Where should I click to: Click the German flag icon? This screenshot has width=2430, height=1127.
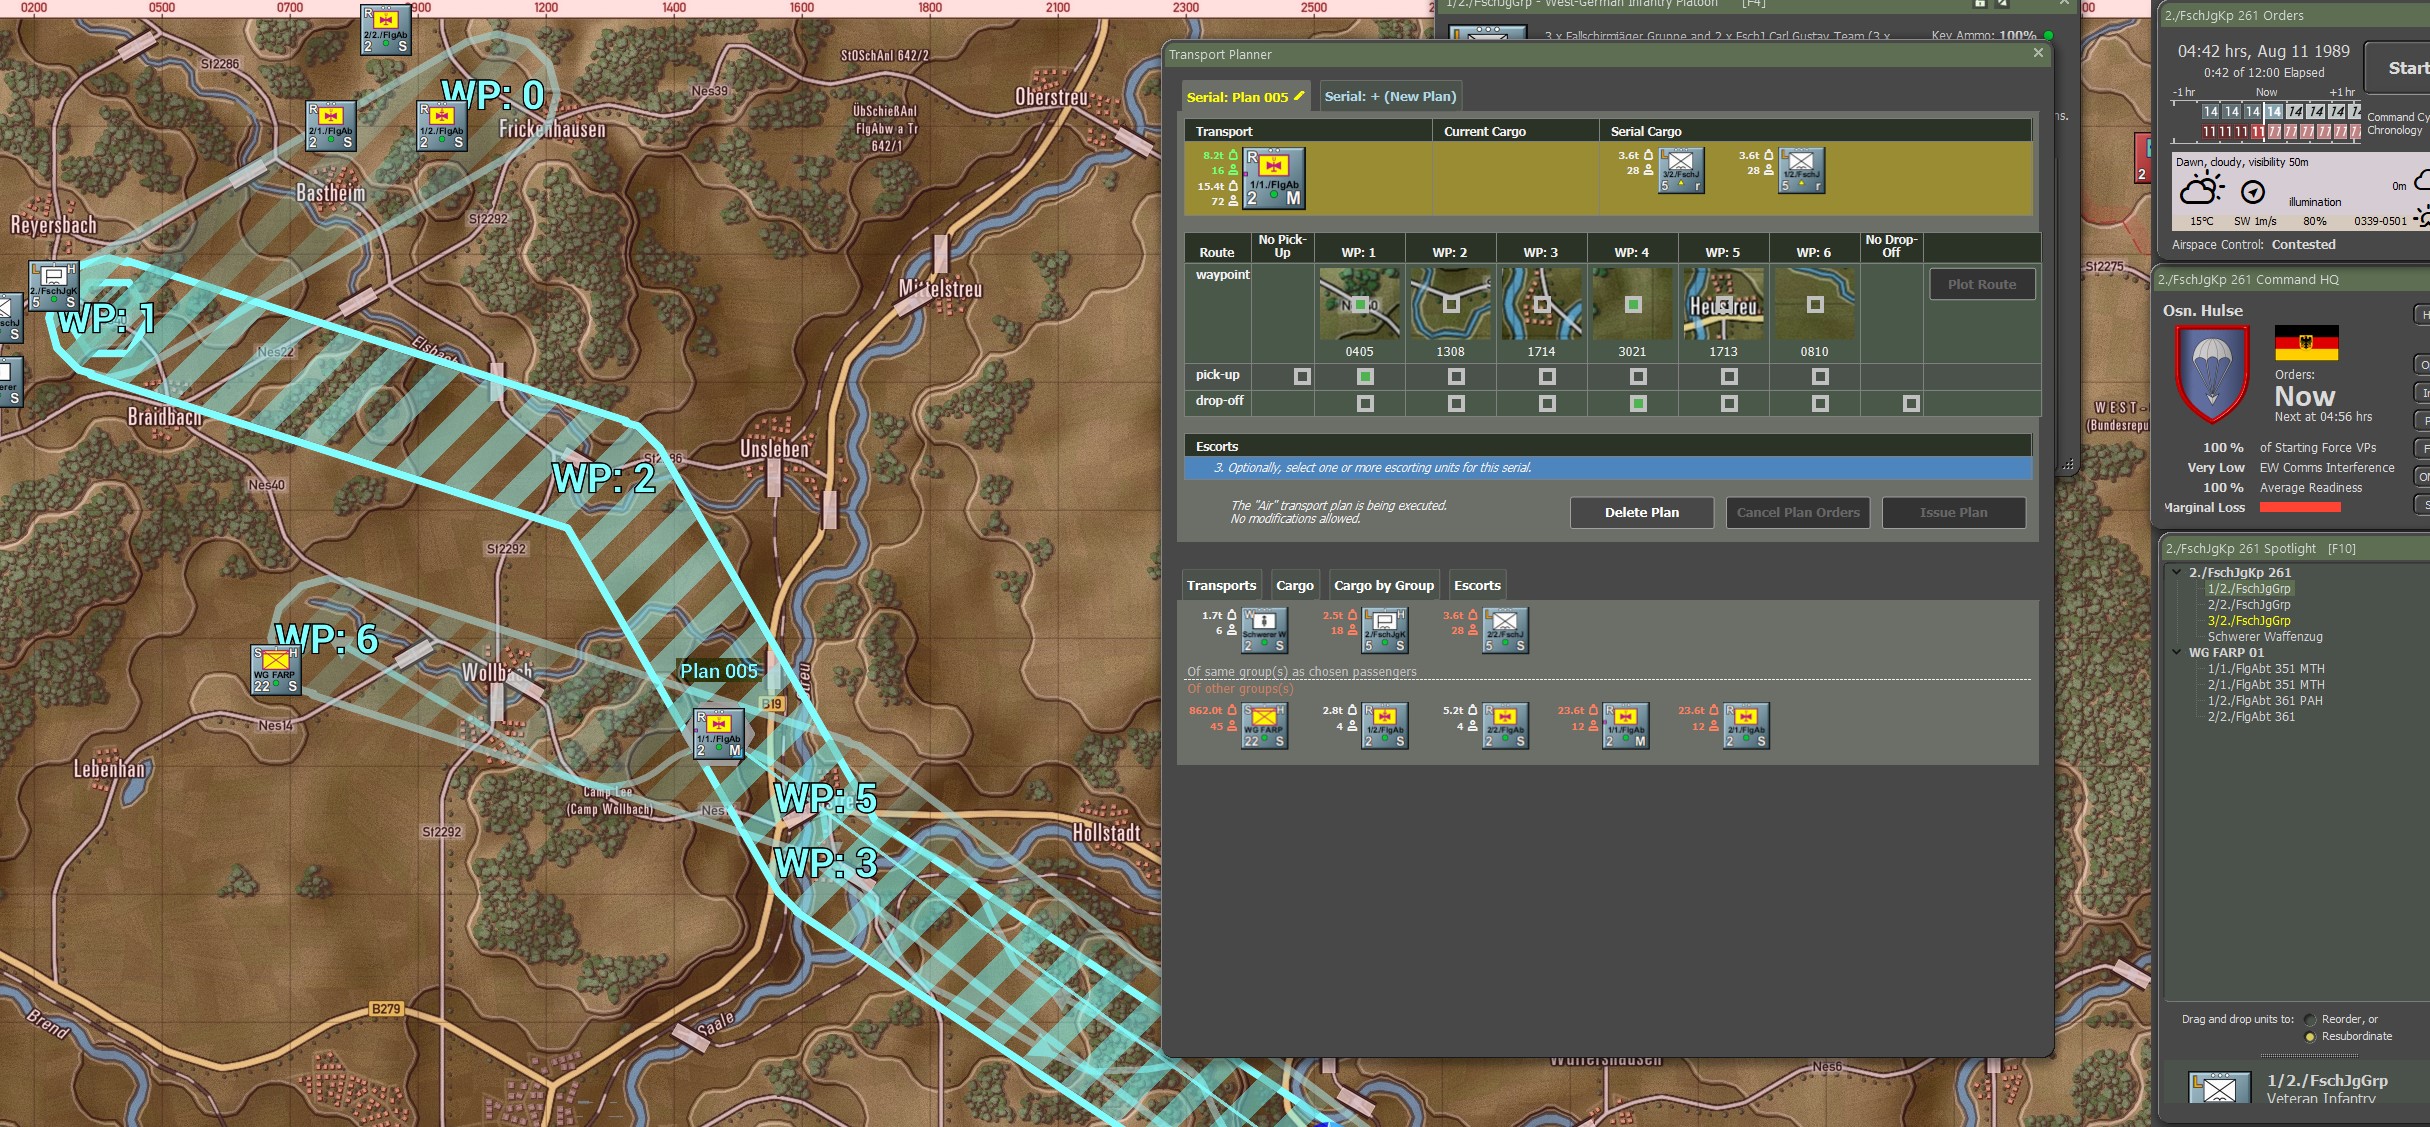pyautogui.click(x=2306, y=343)
